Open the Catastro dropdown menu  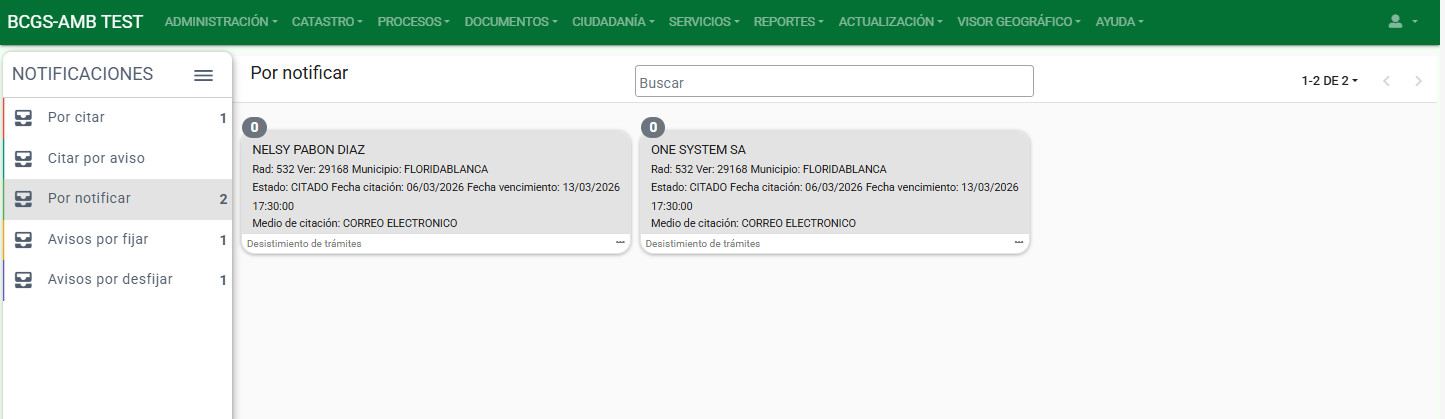tap(327, 21)
